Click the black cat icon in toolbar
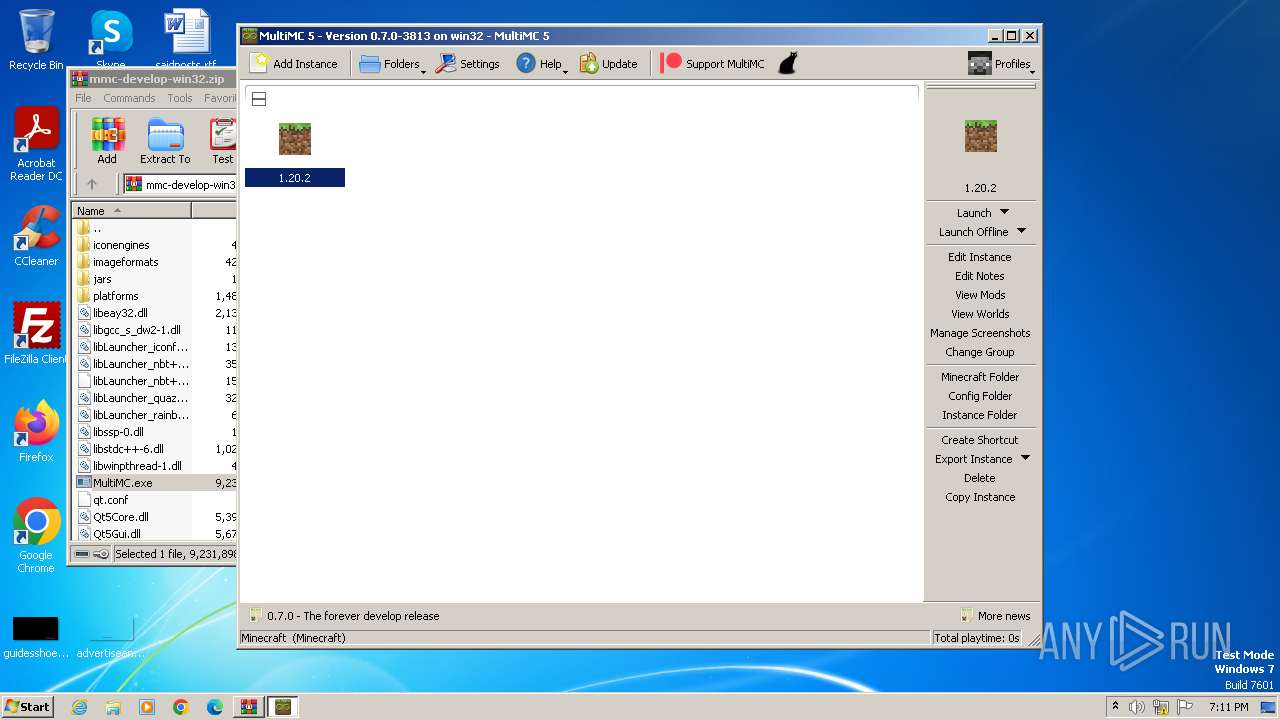 tap(788, 64)
